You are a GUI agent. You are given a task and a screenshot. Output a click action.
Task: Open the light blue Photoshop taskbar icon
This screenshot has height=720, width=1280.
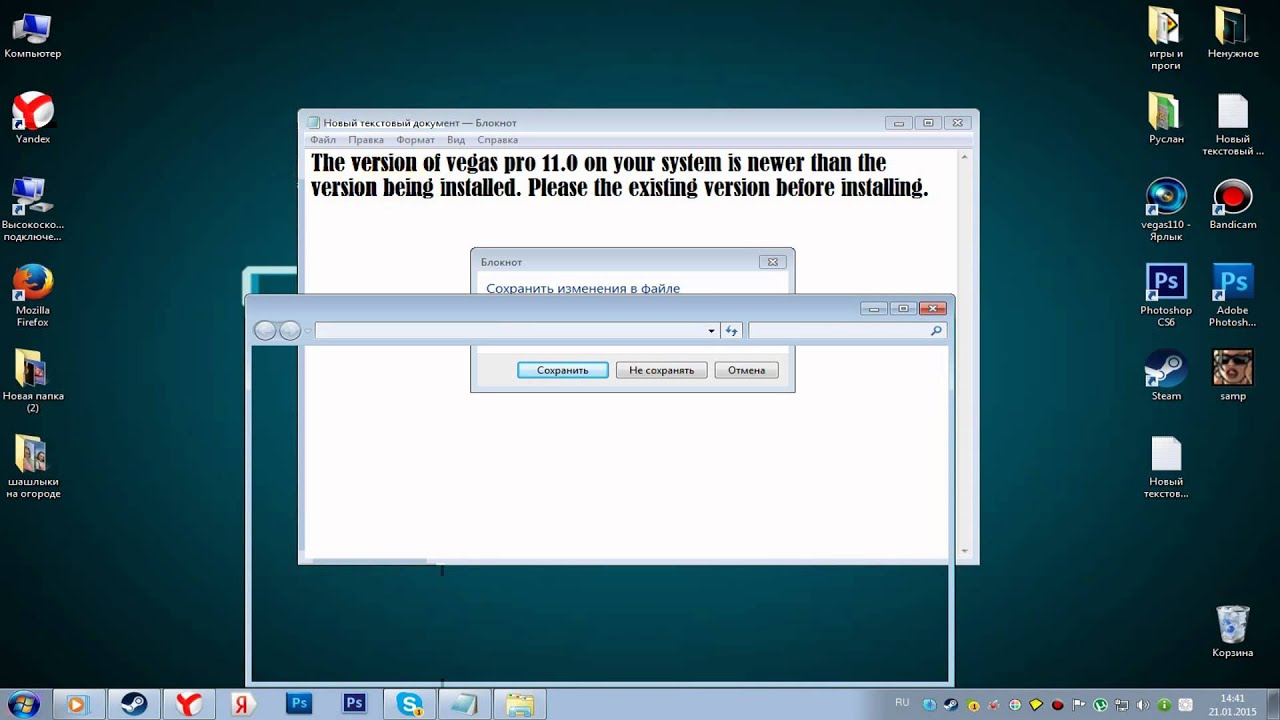tap(299, 704)
